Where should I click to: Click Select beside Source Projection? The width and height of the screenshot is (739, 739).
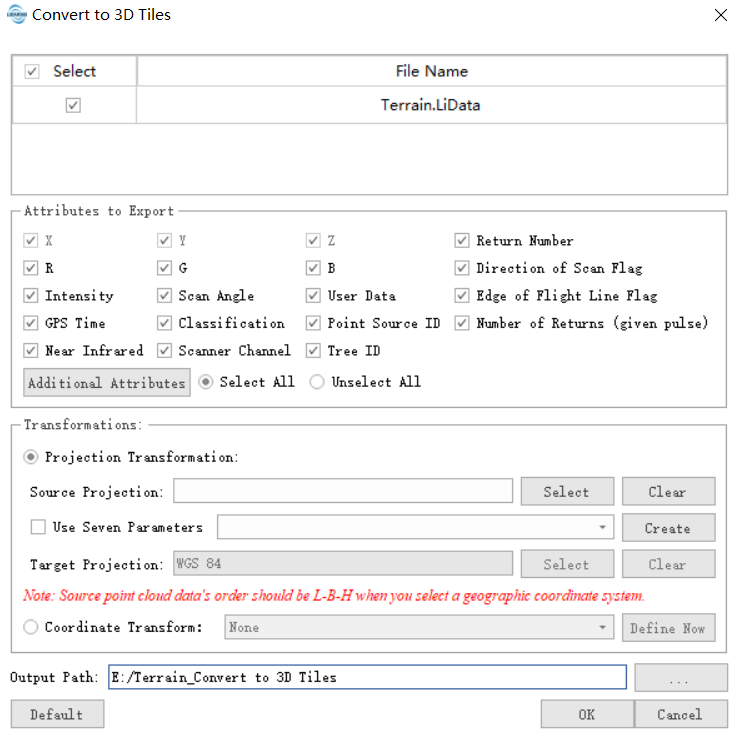click(x=566, y=492)
